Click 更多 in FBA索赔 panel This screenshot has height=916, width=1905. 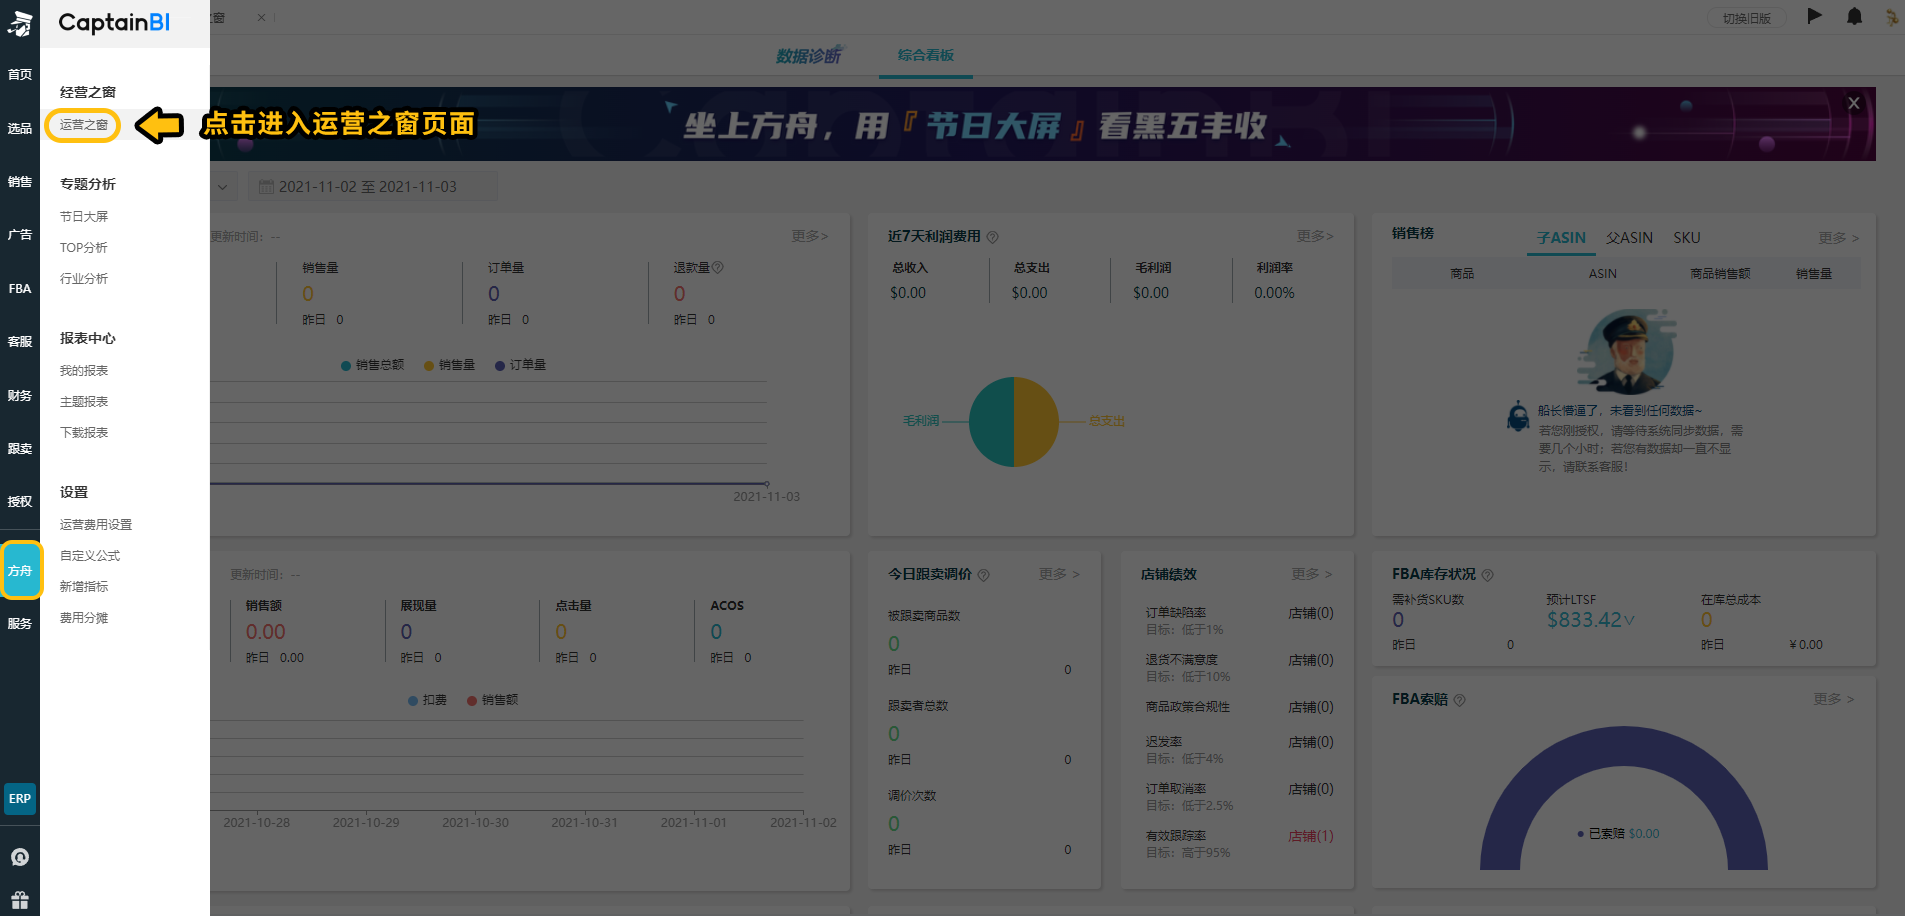point(1834,699)
